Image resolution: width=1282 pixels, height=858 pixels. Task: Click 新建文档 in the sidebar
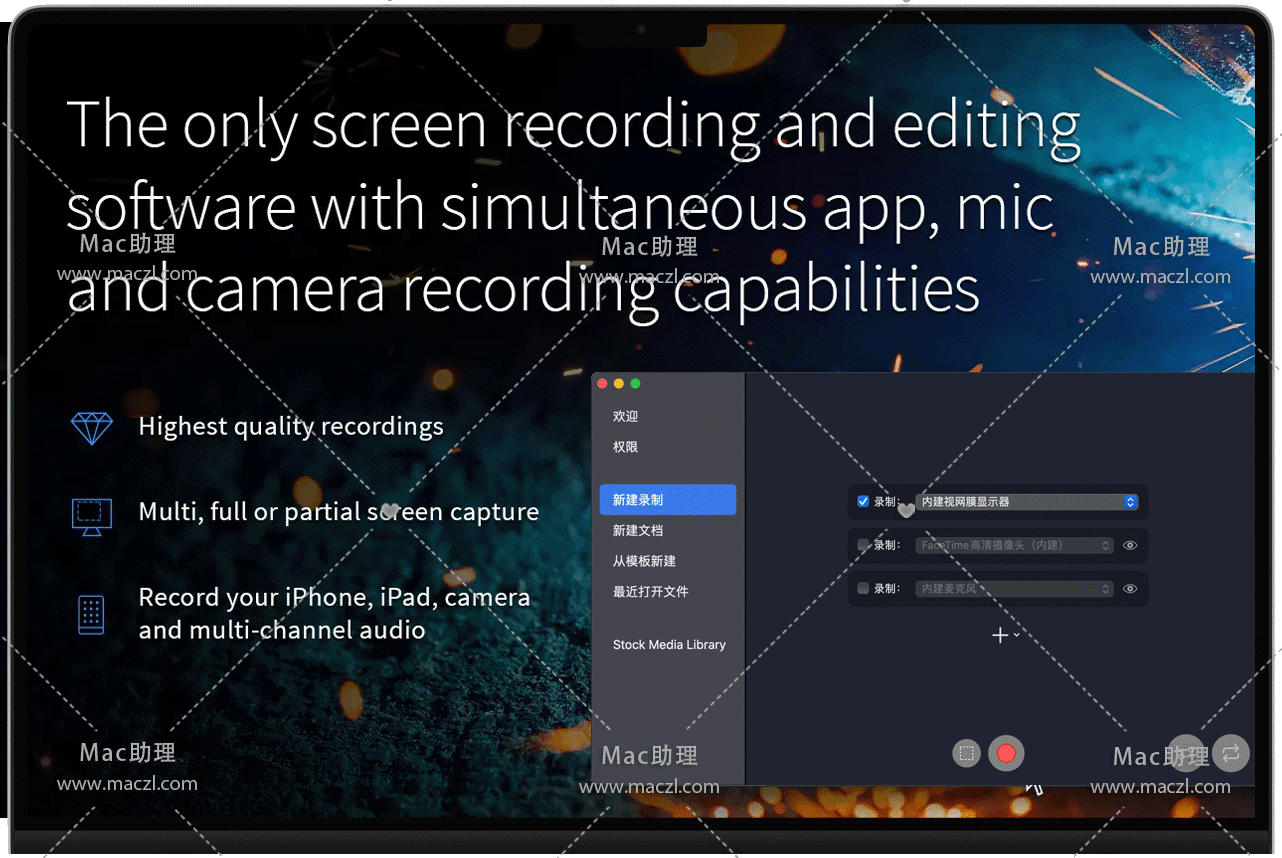pyautogui.click(x=638, y=530)
